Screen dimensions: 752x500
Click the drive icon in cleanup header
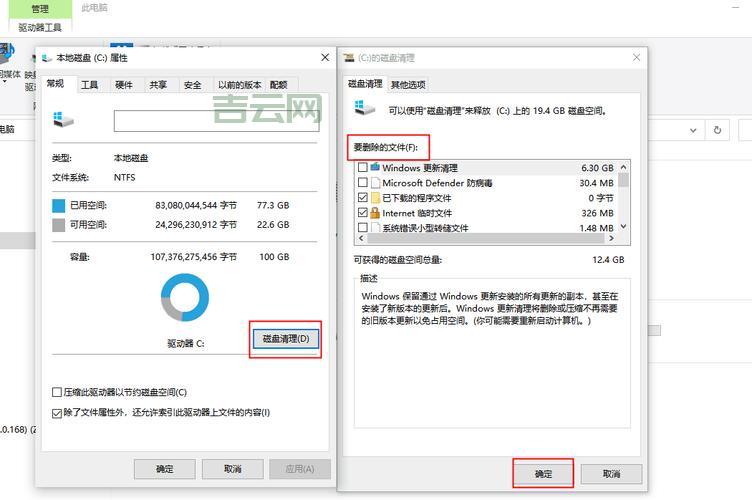pyautogui.click(x=364, y=107)
